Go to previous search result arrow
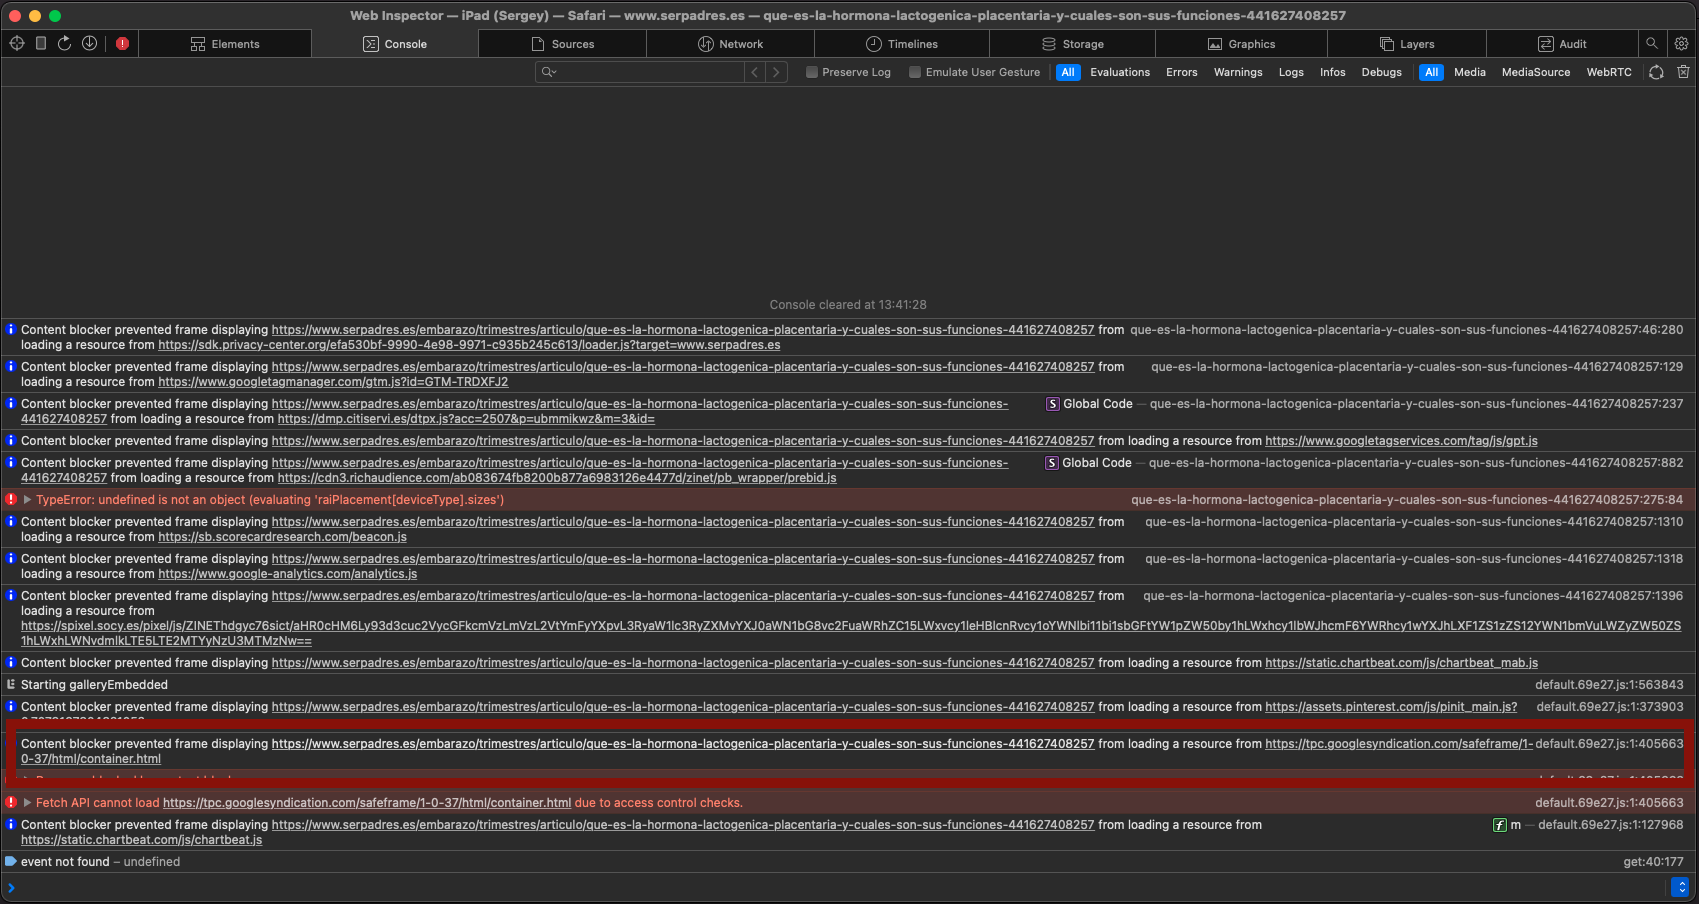1699x904 pixels. [x=755, y=72]
